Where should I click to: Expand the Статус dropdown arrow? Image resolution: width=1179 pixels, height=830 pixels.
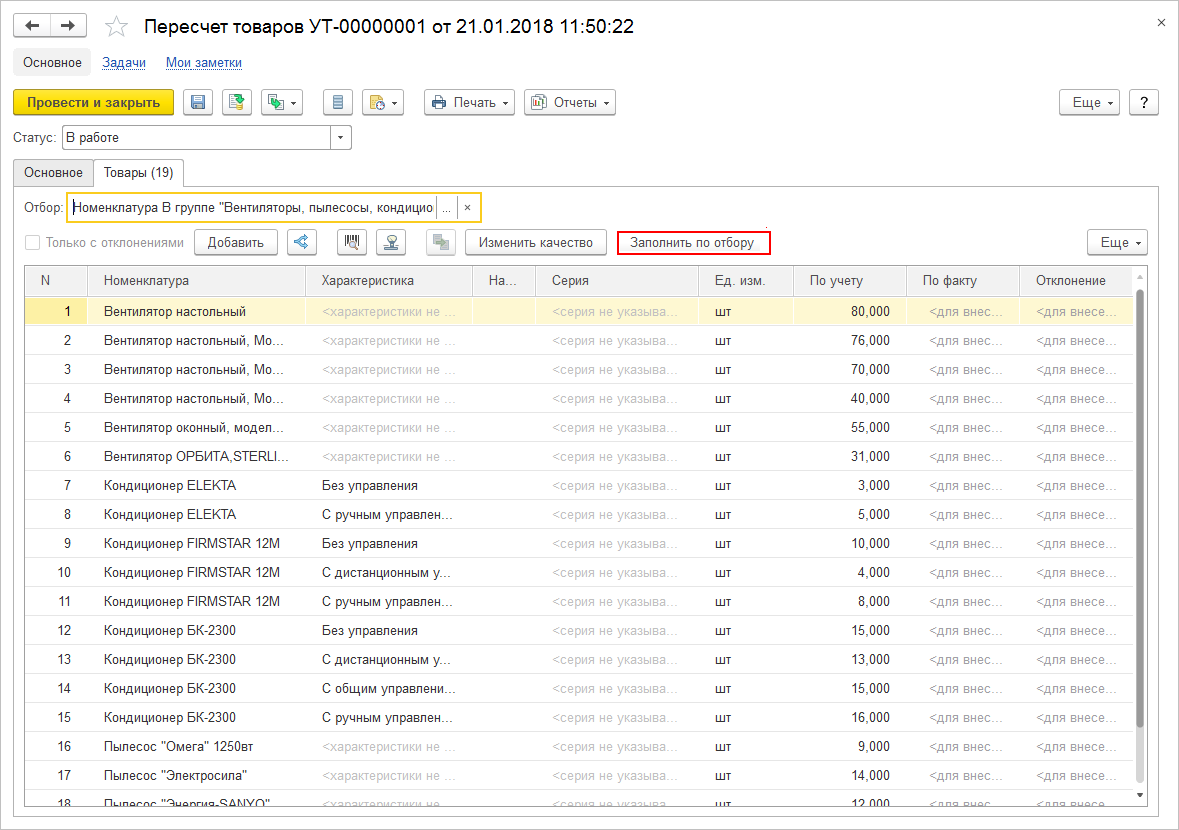click(341, 138)
